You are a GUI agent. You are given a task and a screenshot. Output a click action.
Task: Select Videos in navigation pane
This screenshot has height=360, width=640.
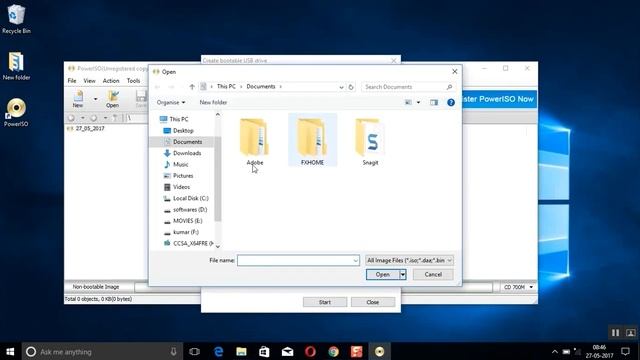click(x=181, y=187)
